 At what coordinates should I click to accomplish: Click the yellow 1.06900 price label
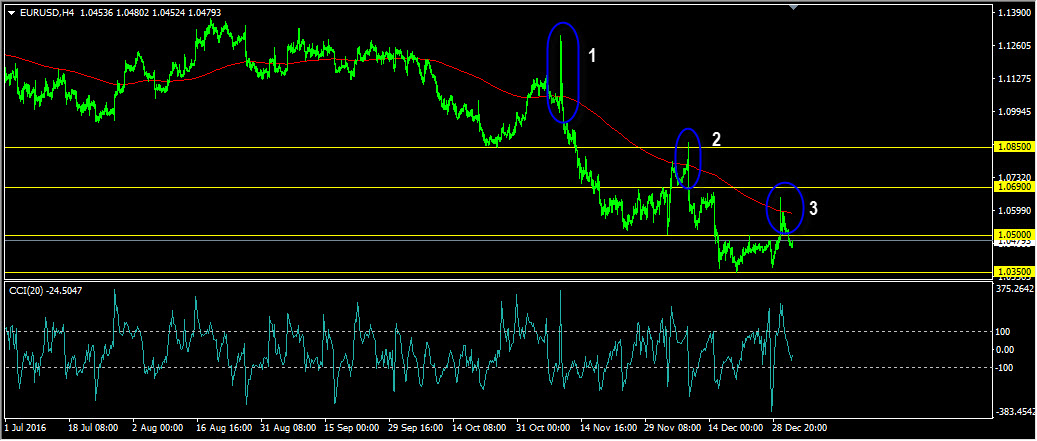pyautogui.click(x=1013, y=187)
